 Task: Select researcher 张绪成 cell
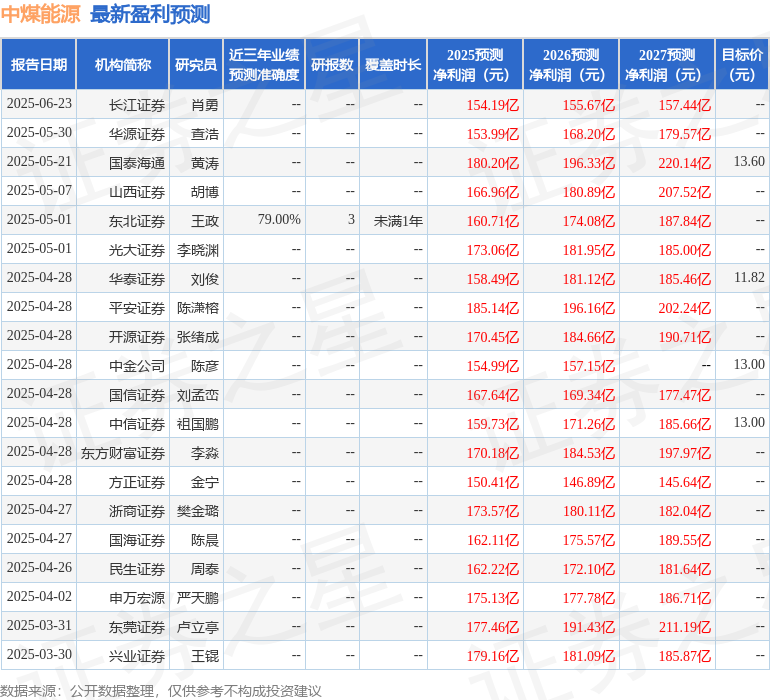[198, 336]
